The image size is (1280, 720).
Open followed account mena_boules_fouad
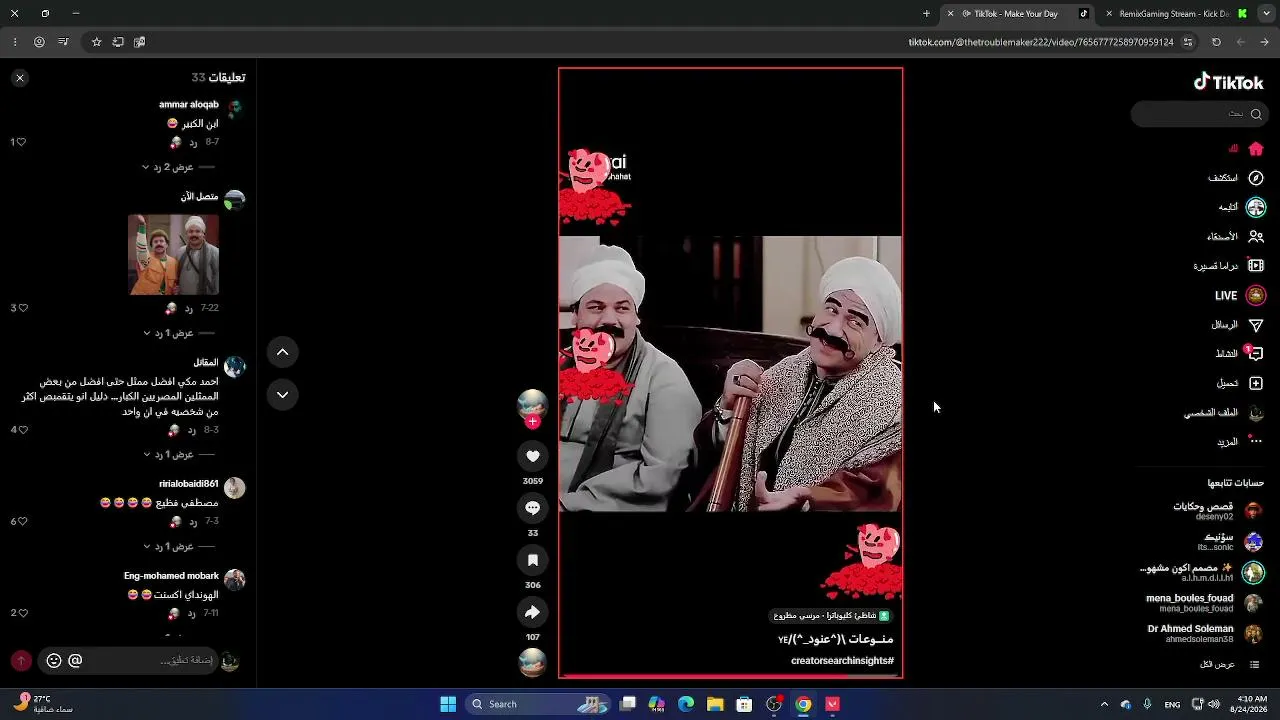click(1204, 603)
